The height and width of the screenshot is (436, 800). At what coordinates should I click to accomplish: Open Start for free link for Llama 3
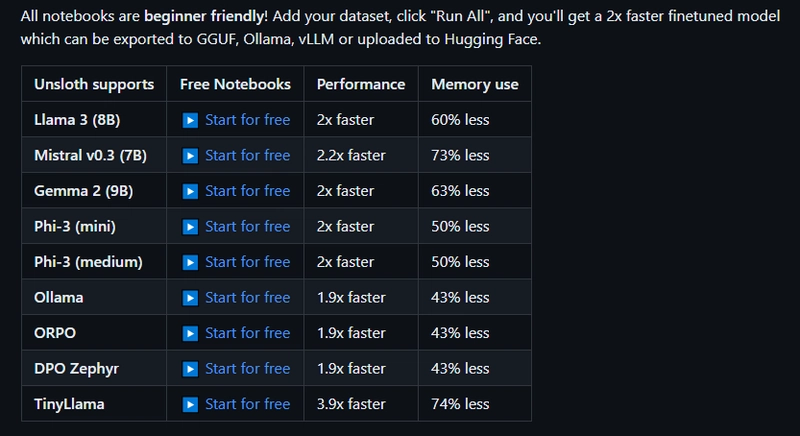(247, 120)
